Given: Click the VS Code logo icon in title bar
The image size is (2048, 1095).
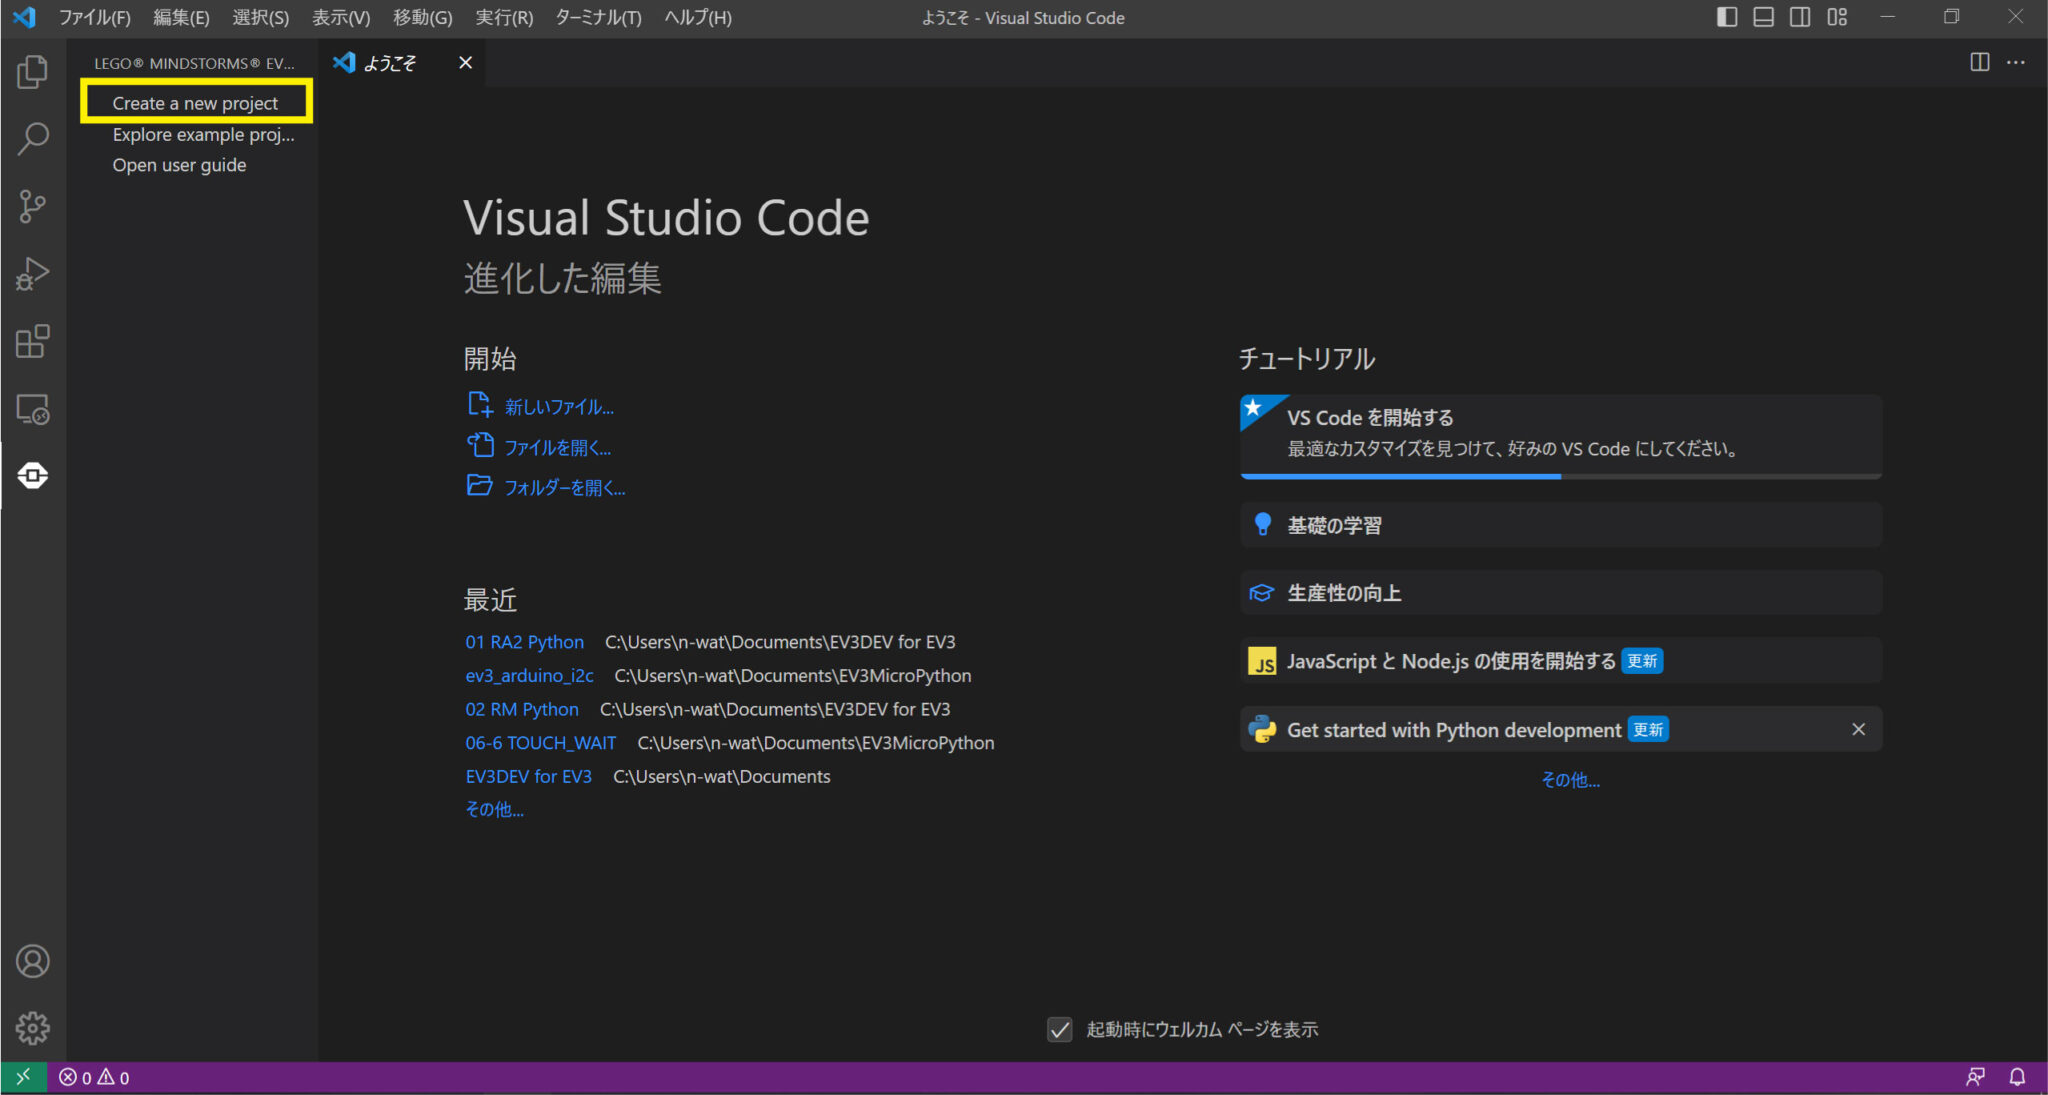Looking at the screenshot, I should point(25,17).
